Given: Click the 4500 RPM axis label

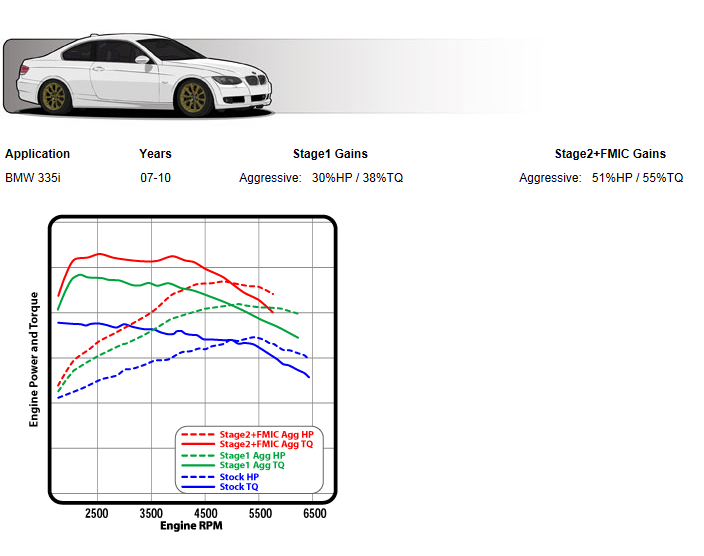Looking at the screenshot, I should point(206,513).
